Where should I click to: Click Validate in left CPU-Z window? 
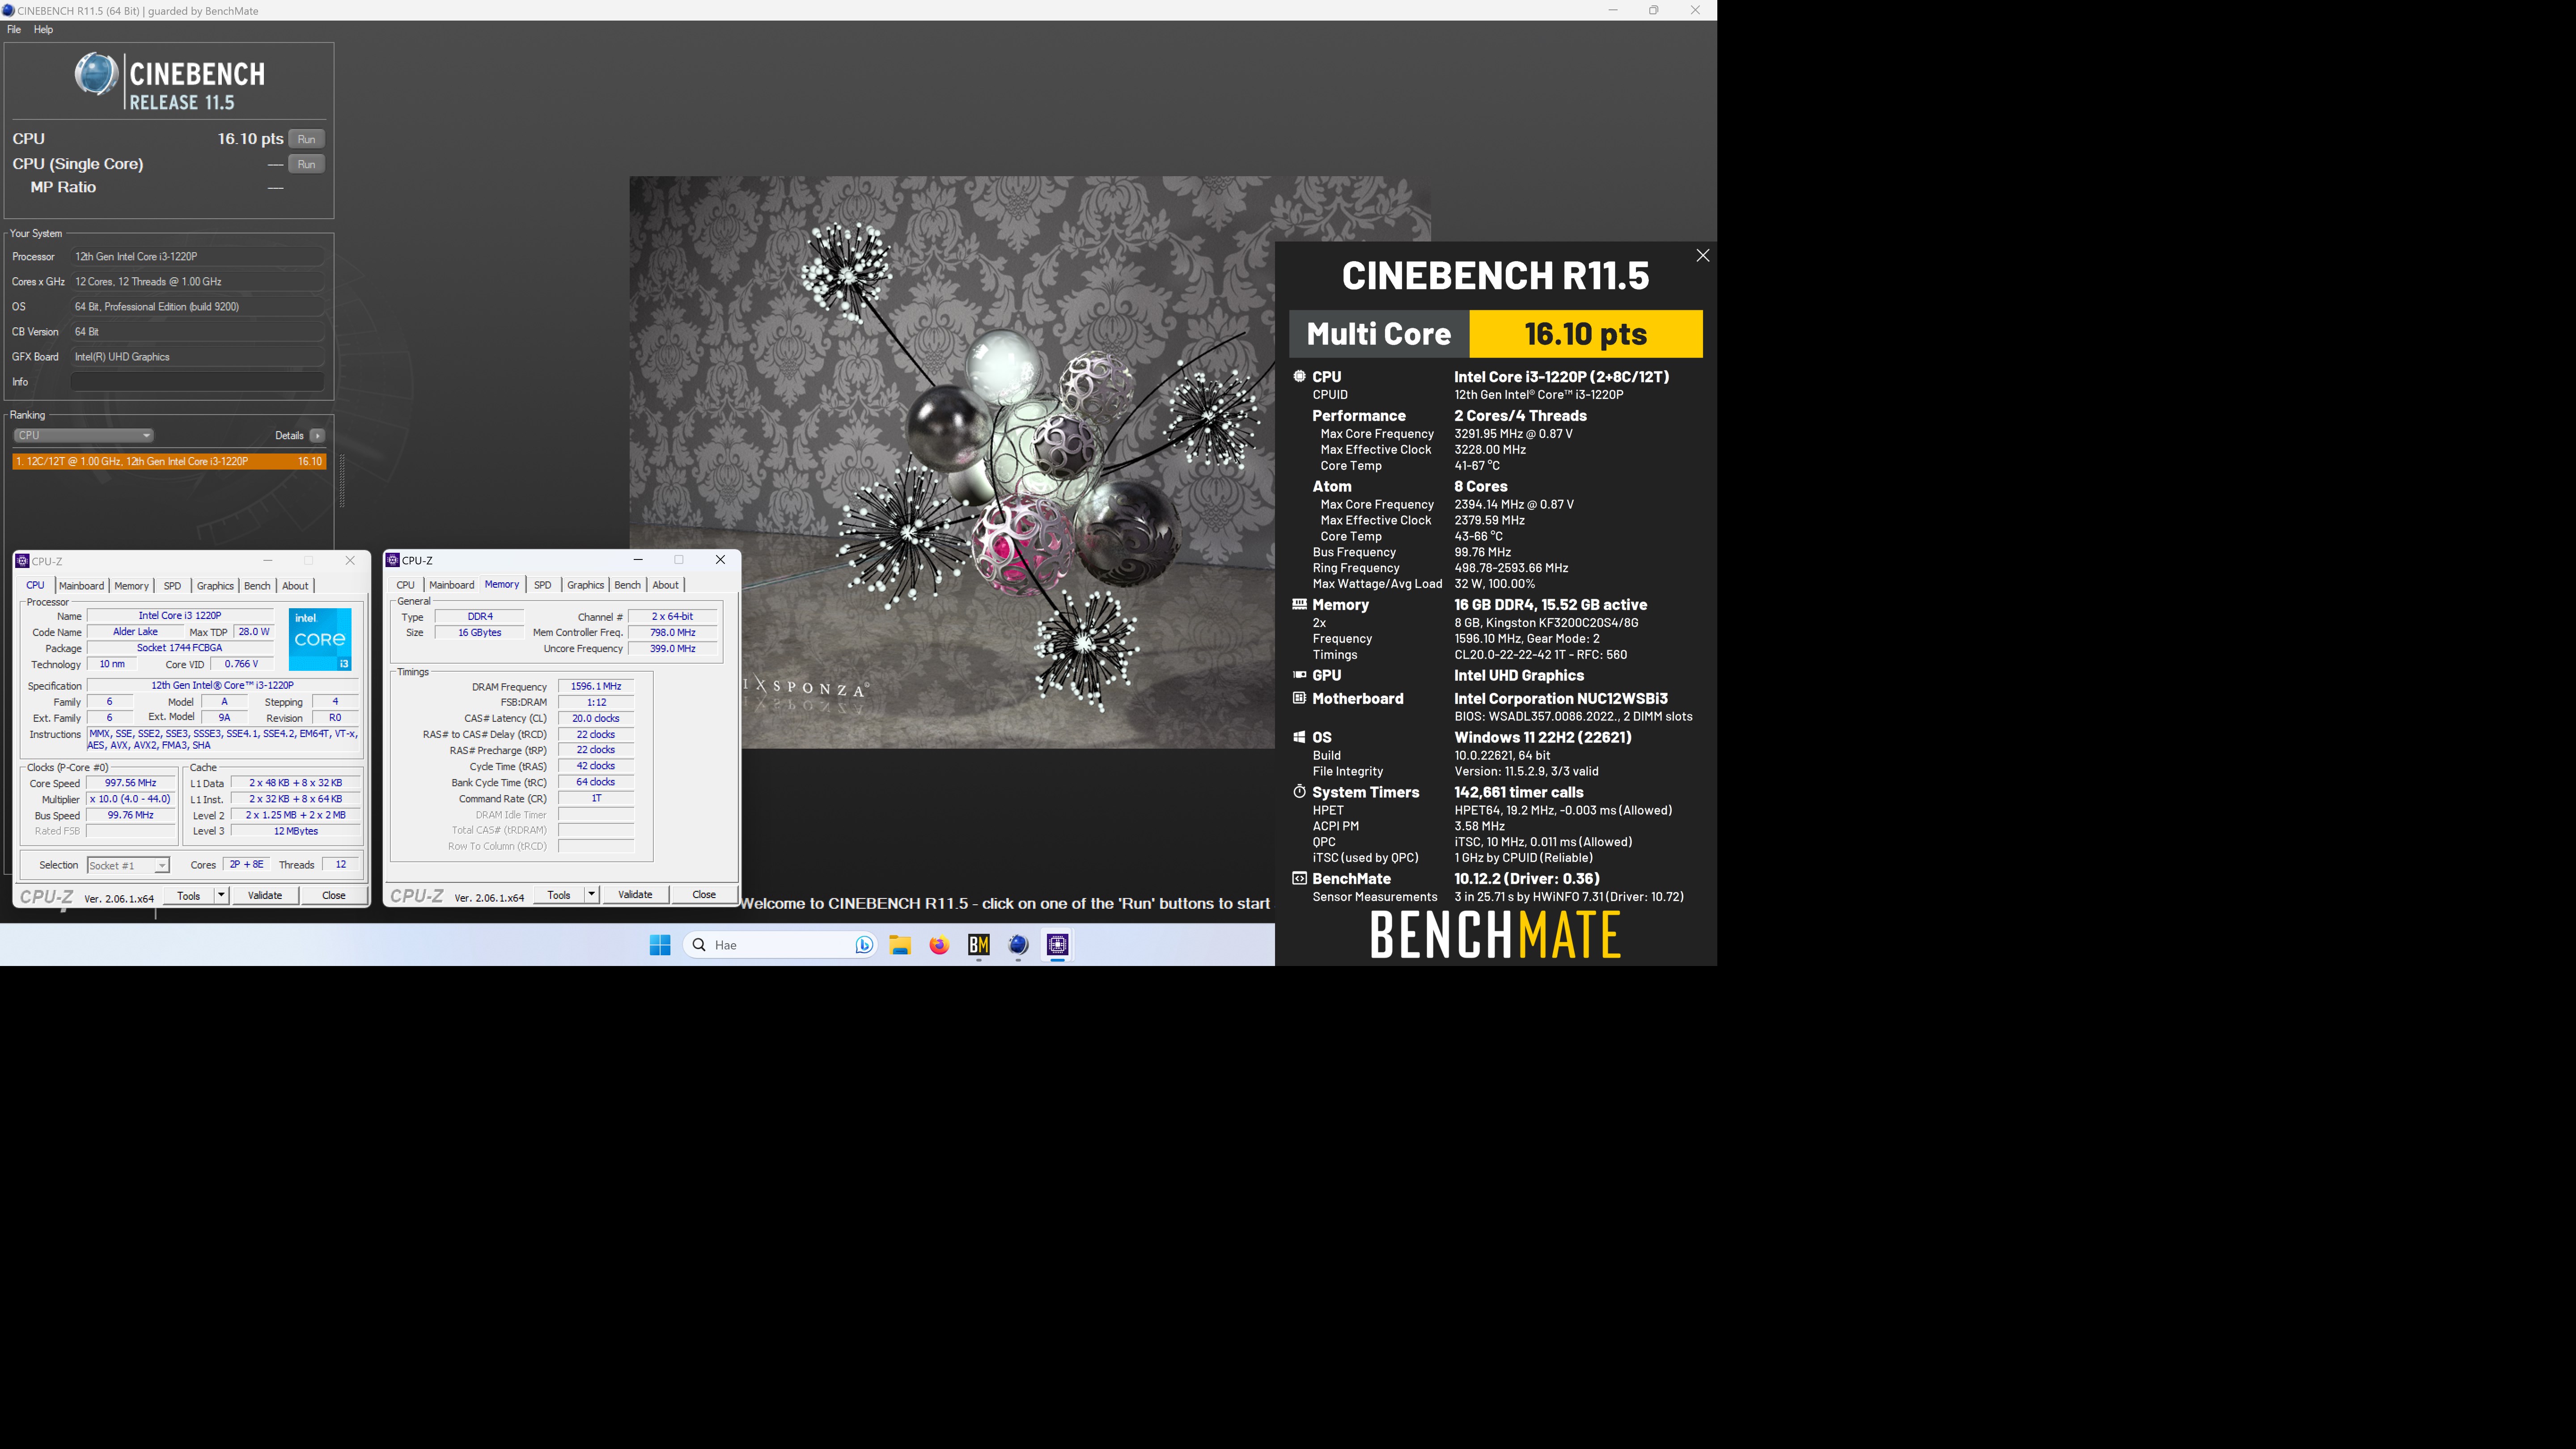point(265,896)
